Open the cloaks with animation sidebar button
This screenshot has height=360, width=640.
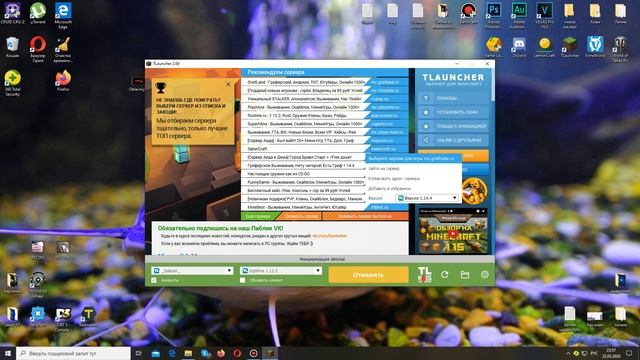453,126
